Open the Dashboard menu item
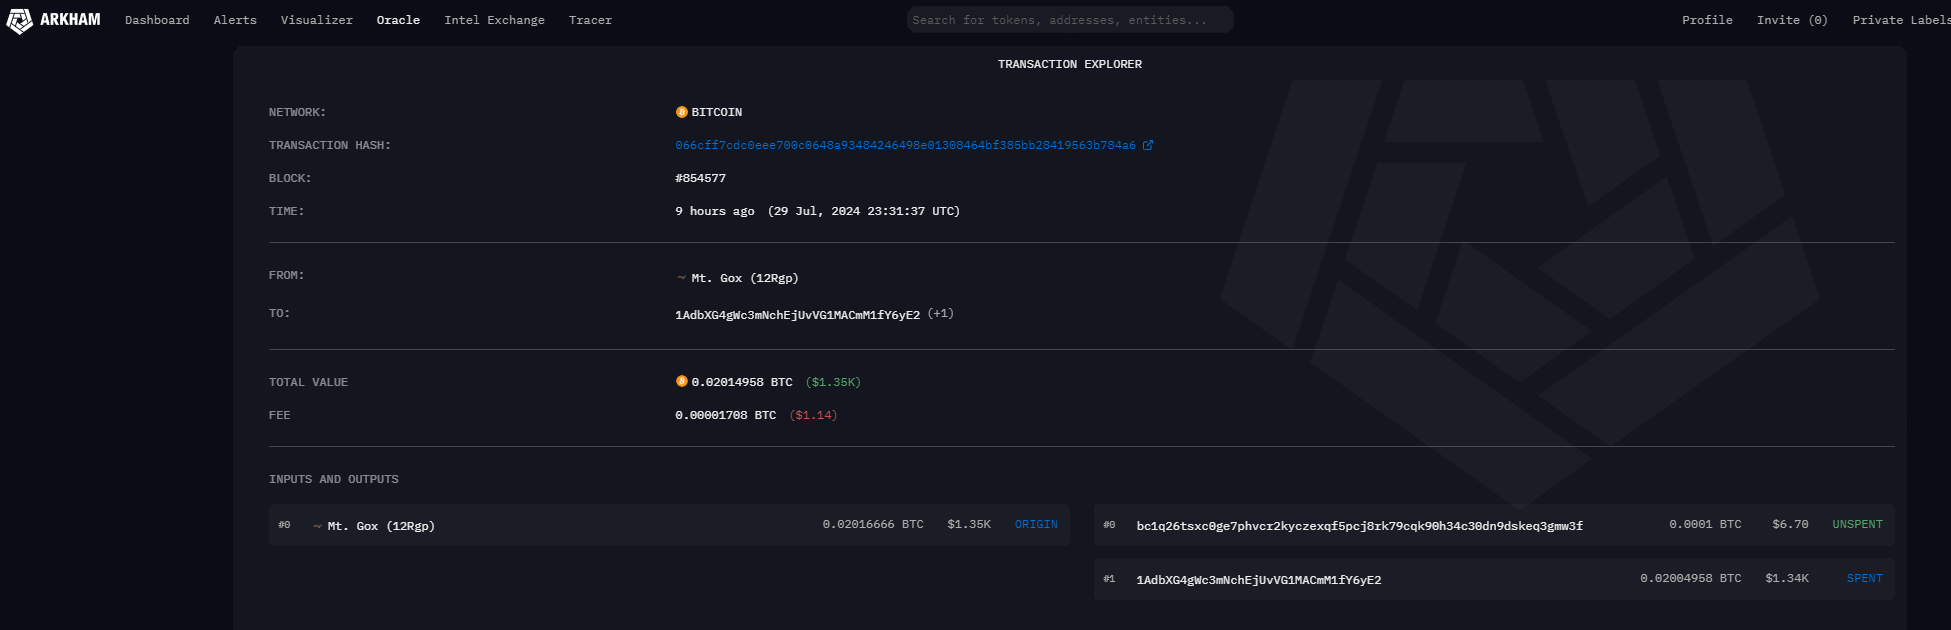 tap(157, 20)
